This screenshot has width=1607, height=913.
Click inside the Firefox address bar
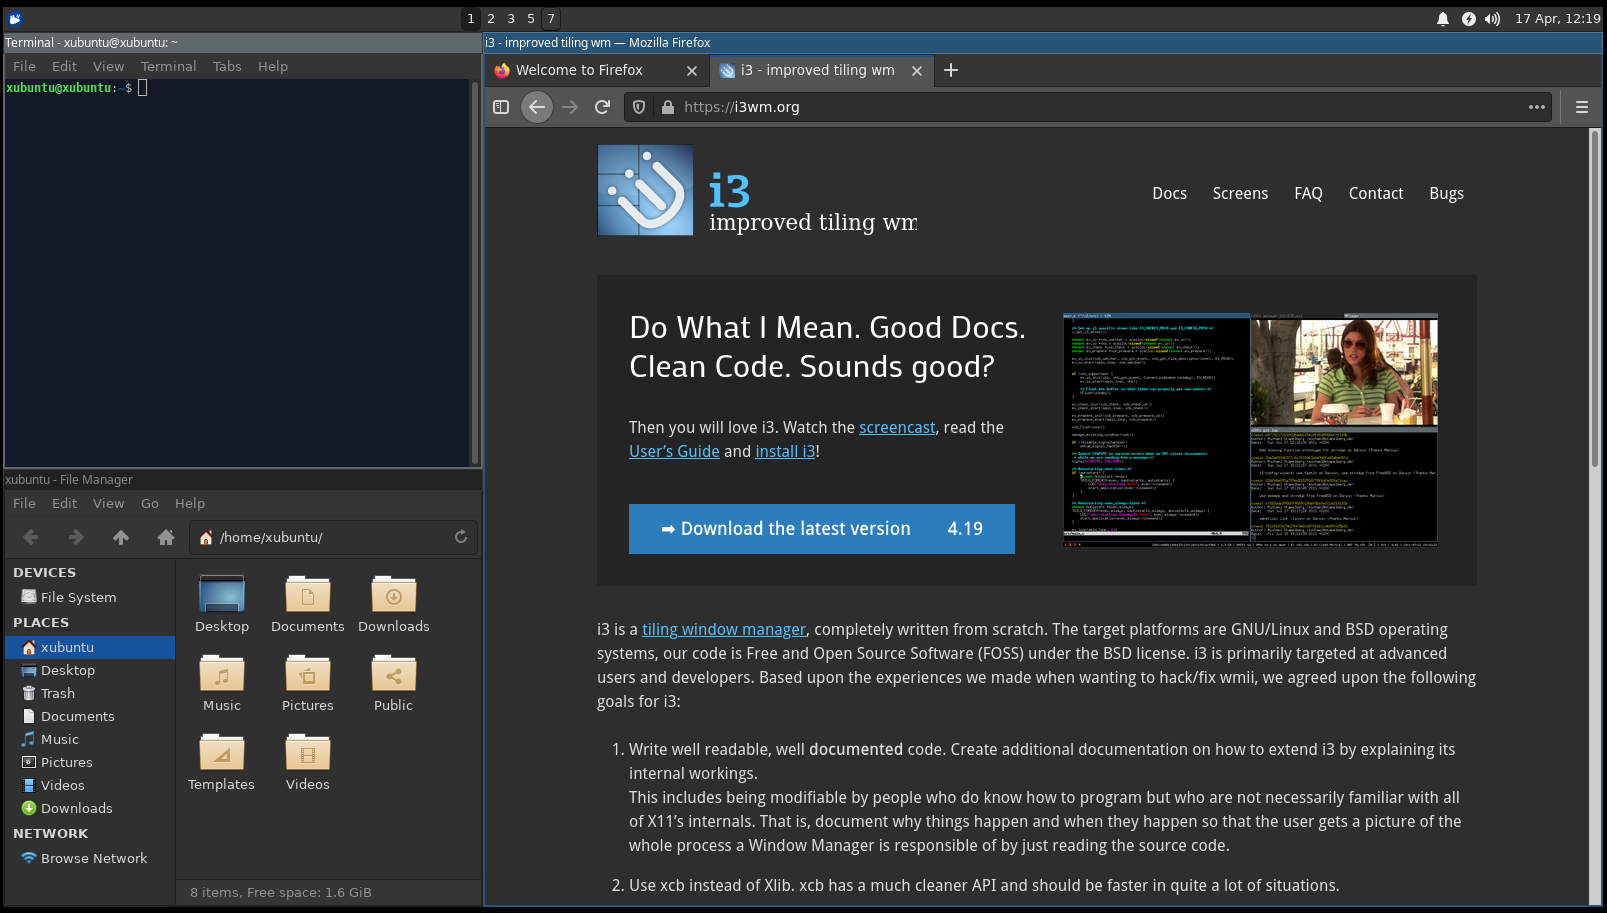[1000, 107]
